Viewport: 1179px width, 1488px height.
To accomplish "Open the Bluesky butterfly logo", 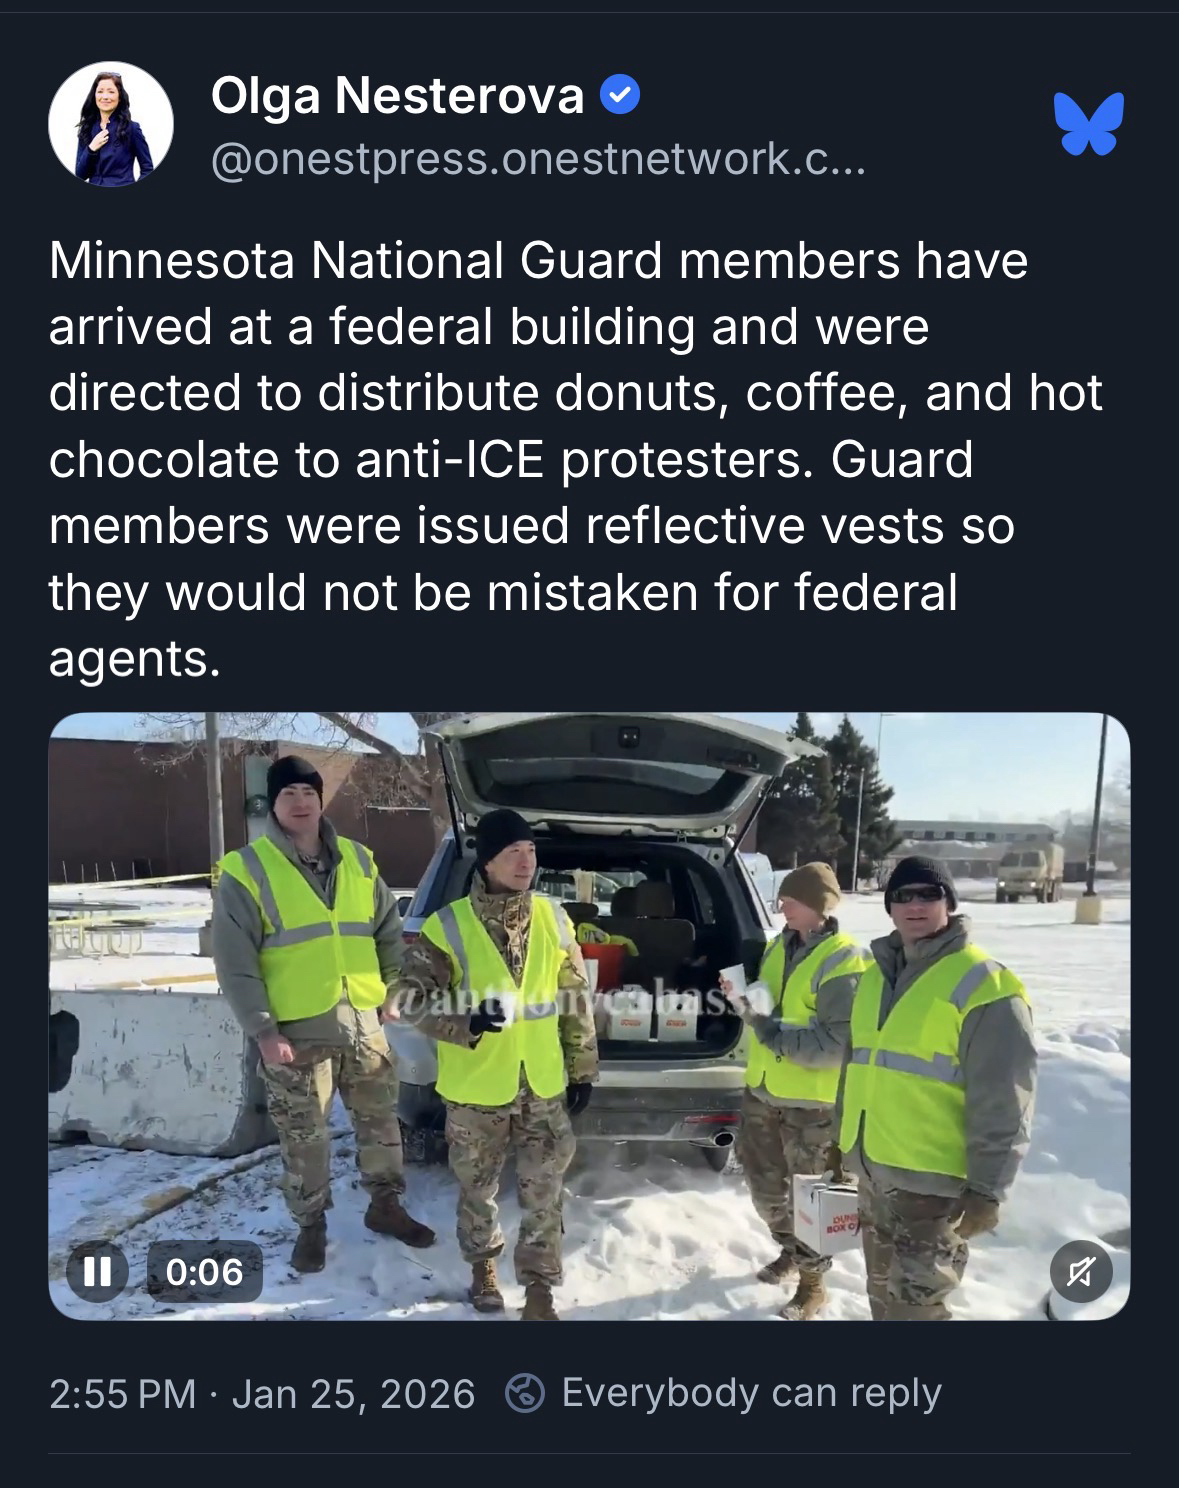I will (1089, 124).
